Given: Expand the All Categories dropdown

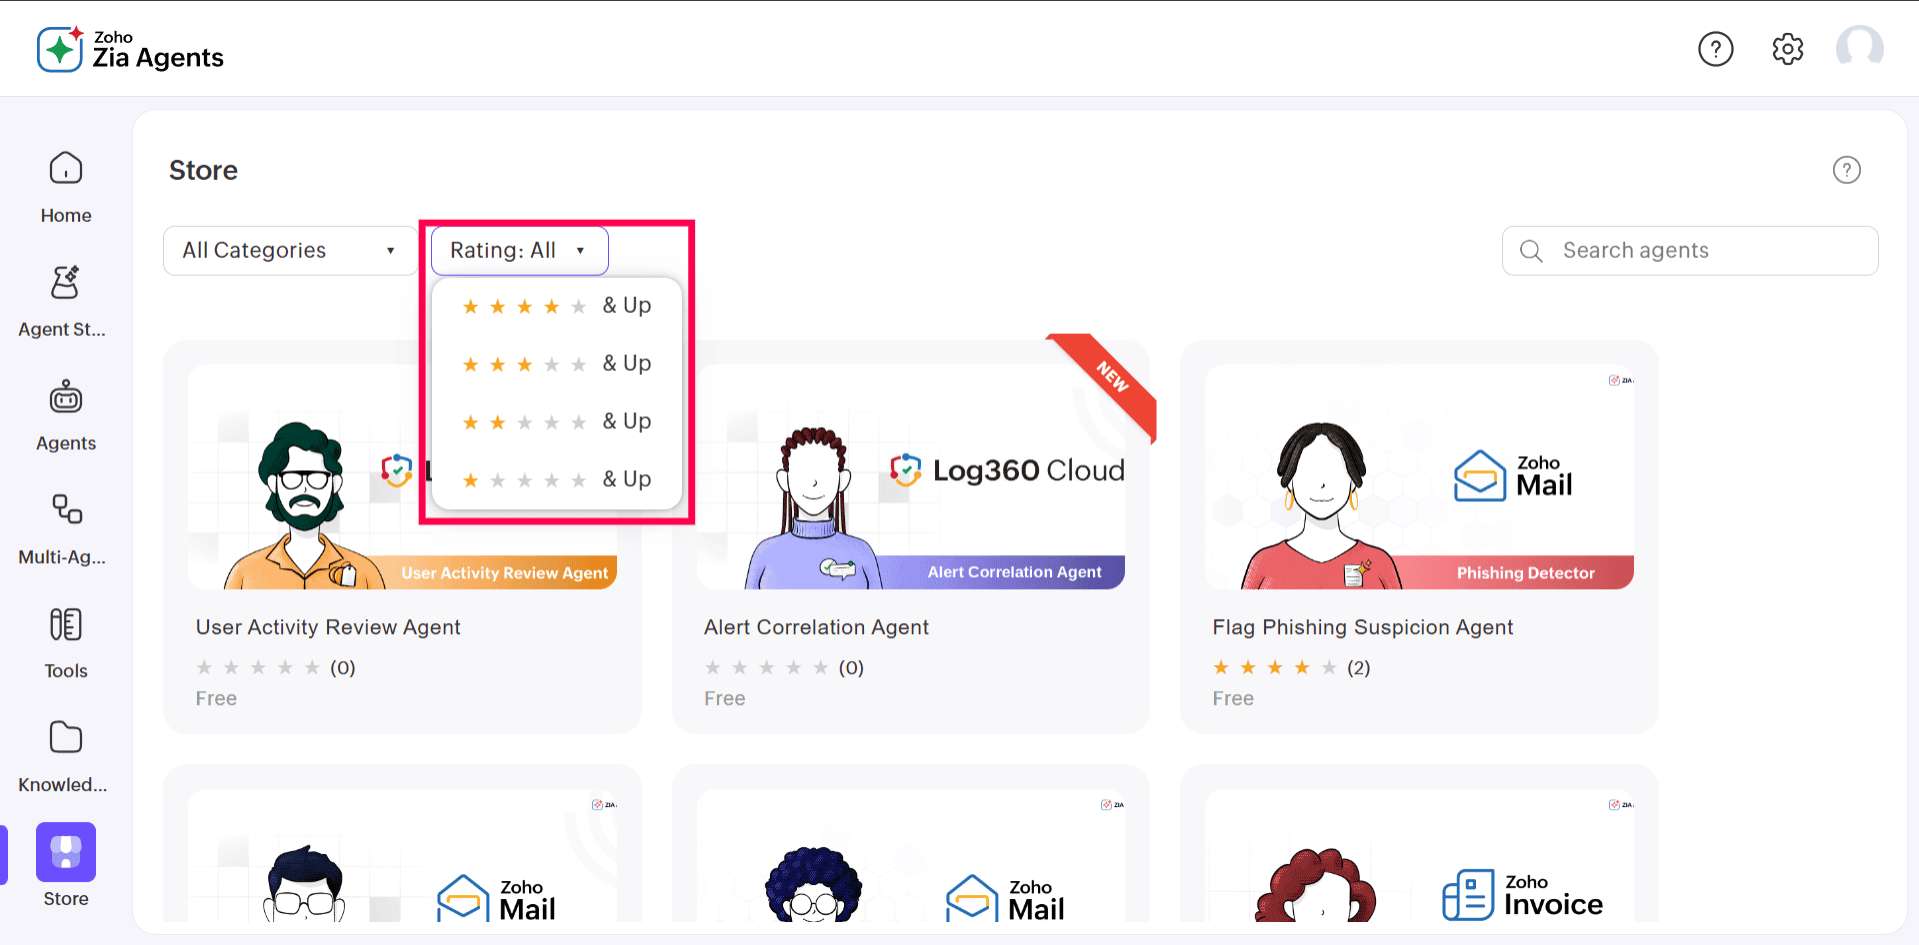Looking at the screenshot, I should (x=290, y=251).
